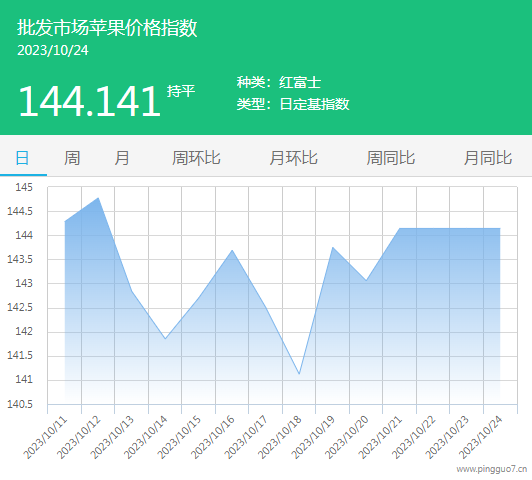Image resolution: width=532 pixels, height=480 pixels.
Task: Switch to the 周 weekly tab
Action: pyautogui.click(x=72, y=158)
